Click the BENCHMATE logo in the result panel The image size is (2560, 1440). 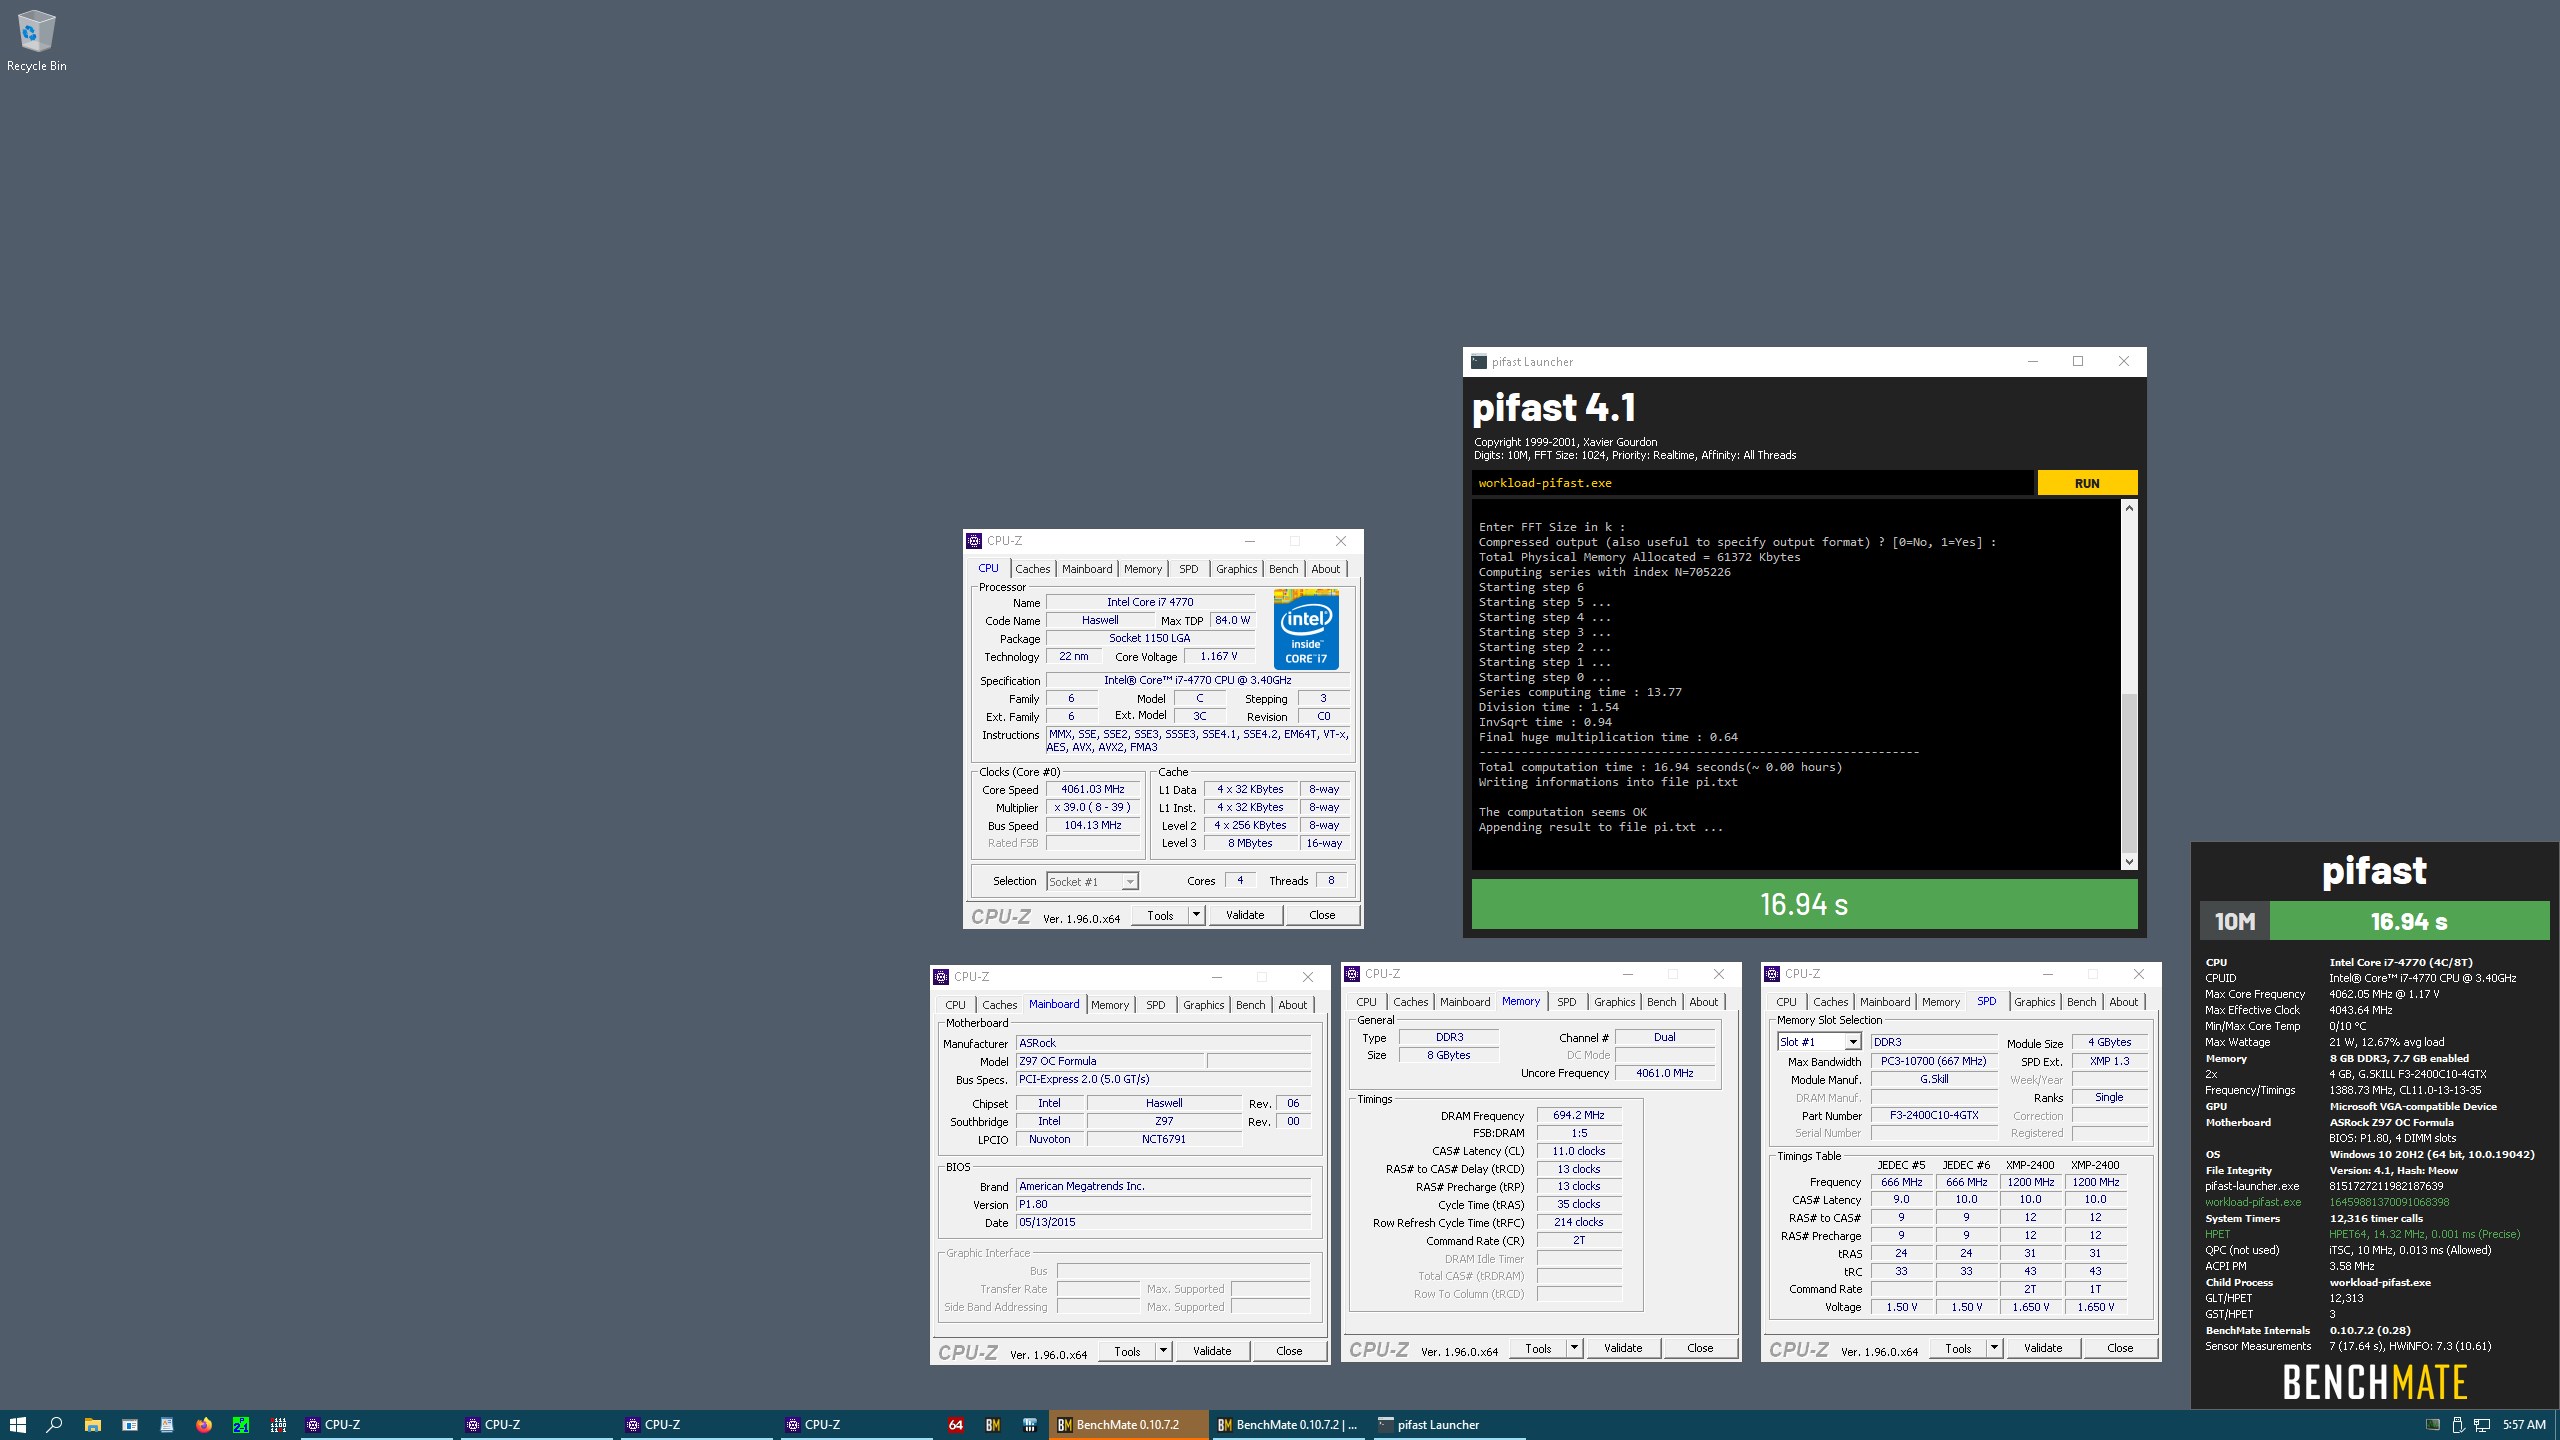click(2374, 1382)
